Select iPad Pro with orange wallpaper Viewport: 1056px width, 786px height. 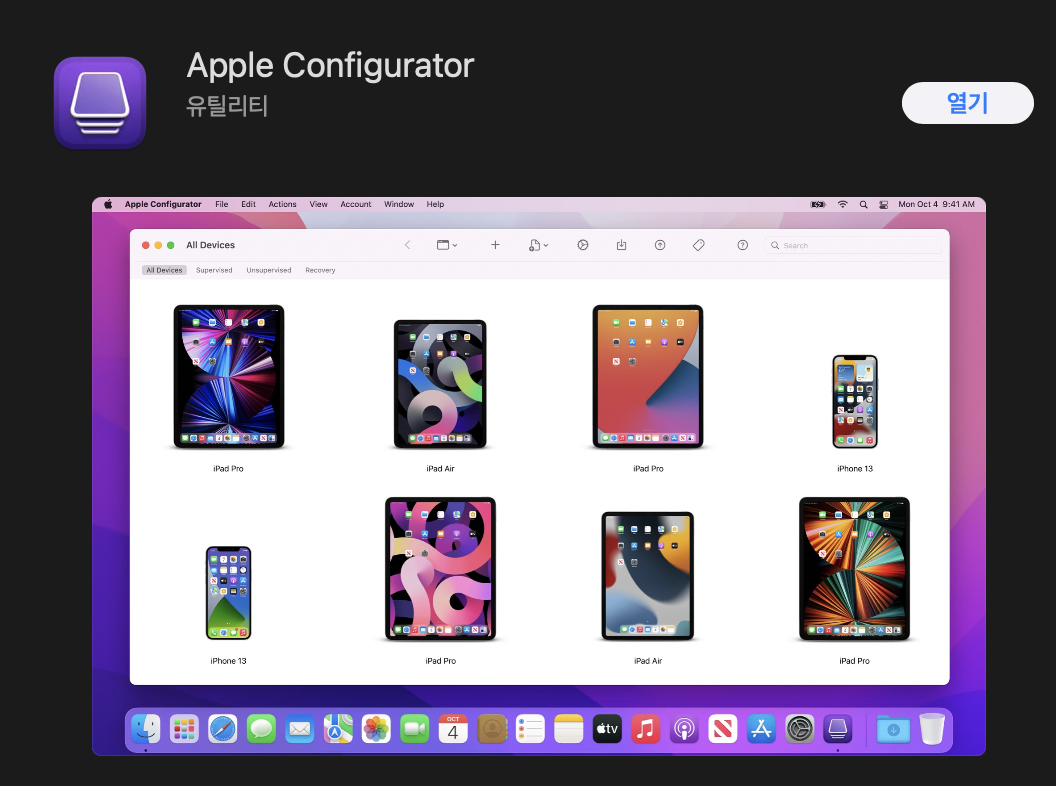tap(648, 376)
